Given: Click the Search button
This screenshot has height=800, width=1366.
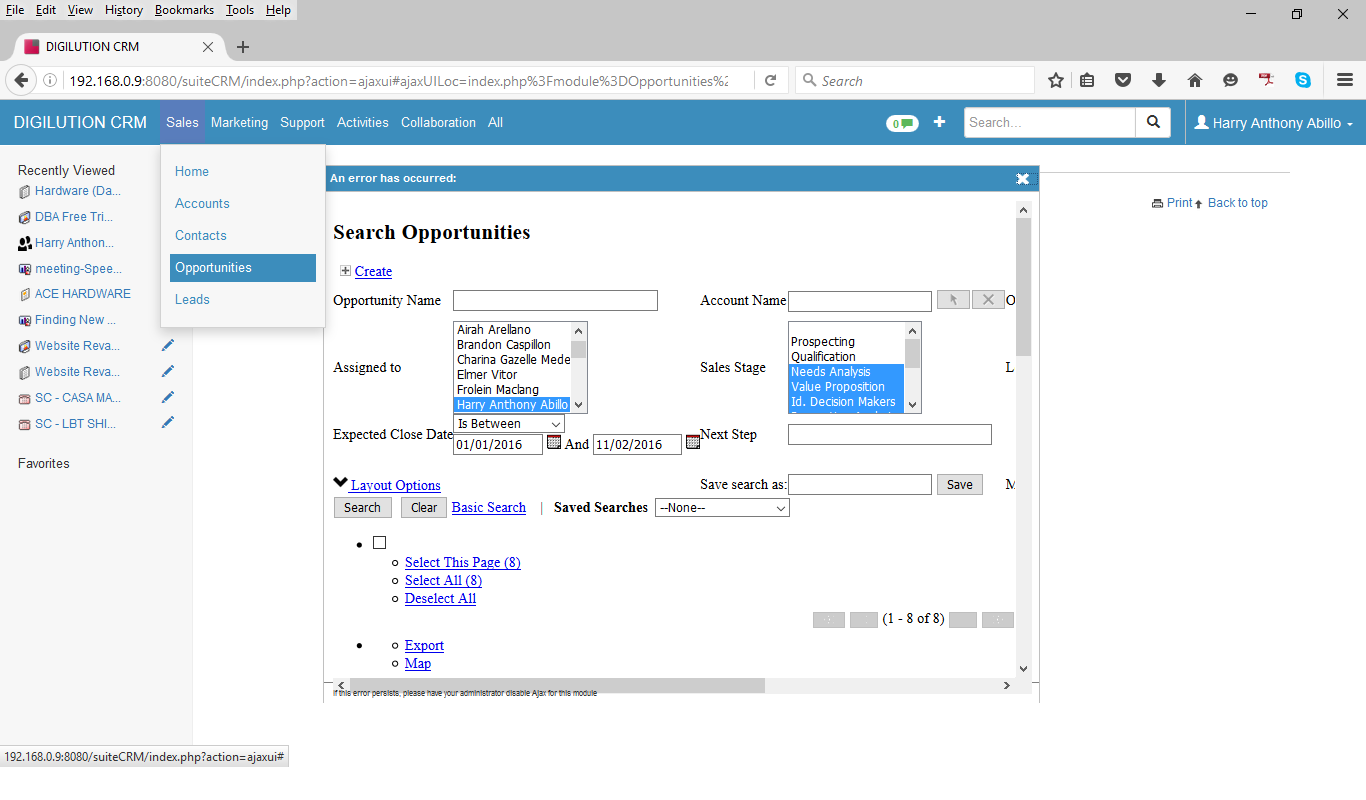Looking at the screenshot, I should point(362,507).
